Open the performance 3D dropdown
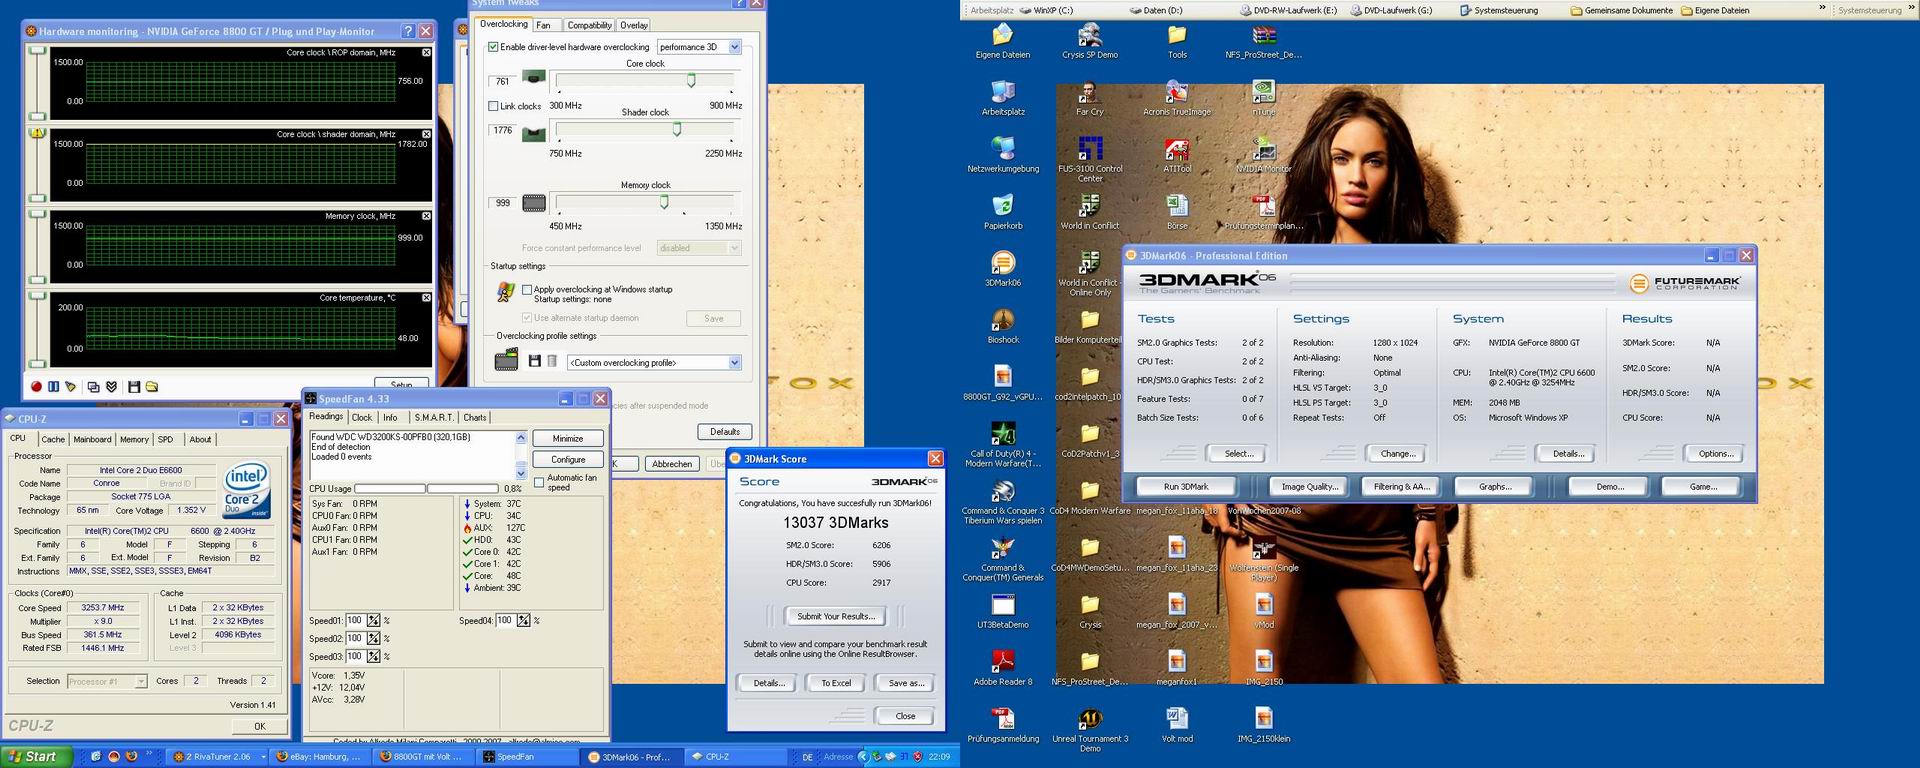The height and width of the screenshot is (768, 1920). 735,47
